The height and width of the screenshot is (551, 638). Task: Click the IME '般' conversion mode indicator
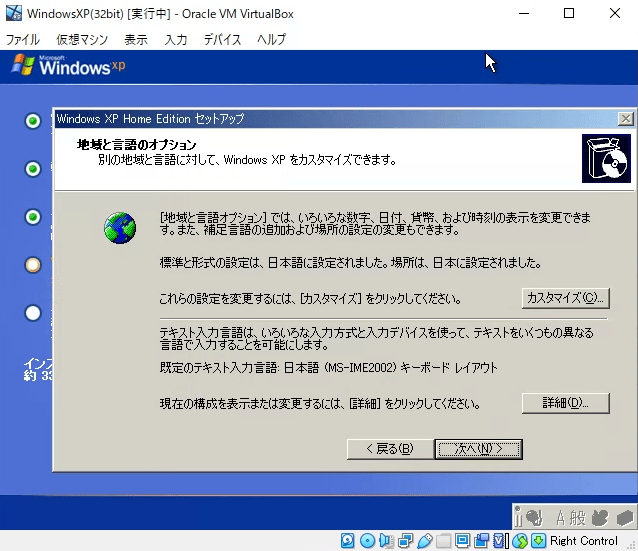(x=577, y=518)
